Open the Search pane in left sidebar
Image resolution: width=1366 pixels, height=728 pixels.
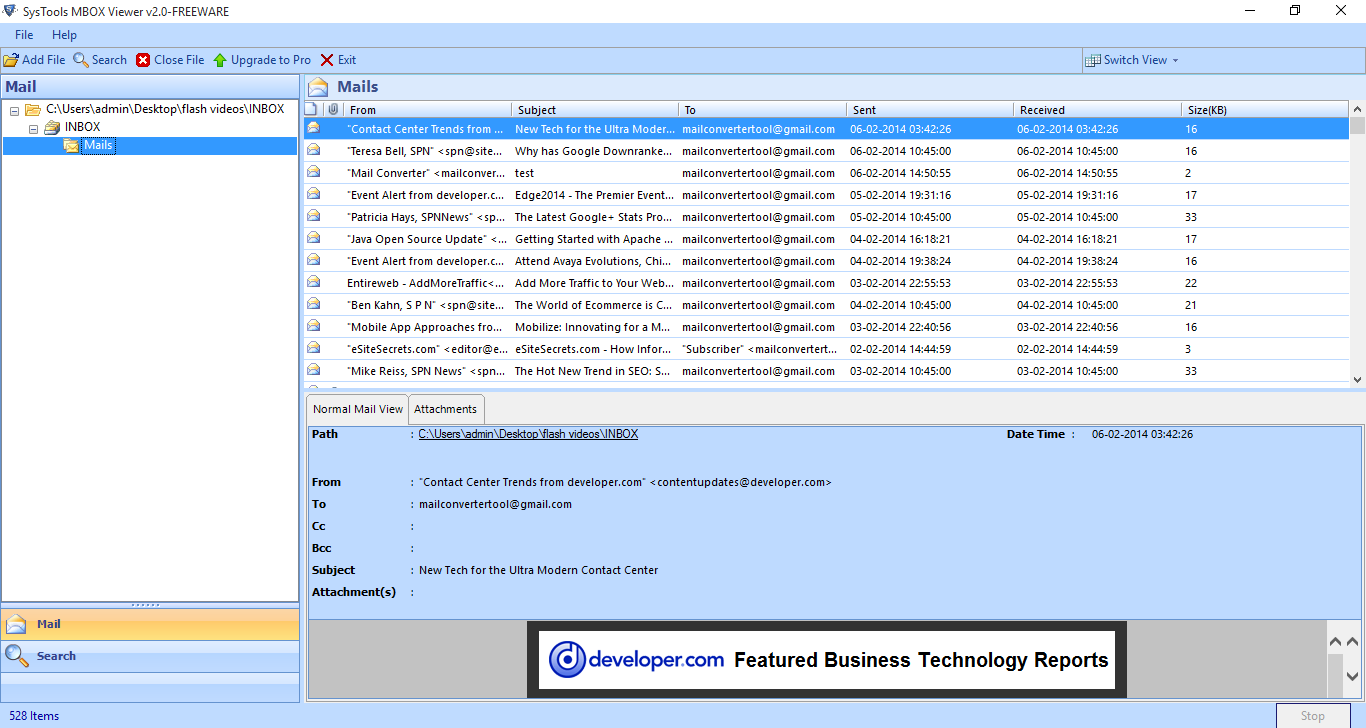[150, 656]
